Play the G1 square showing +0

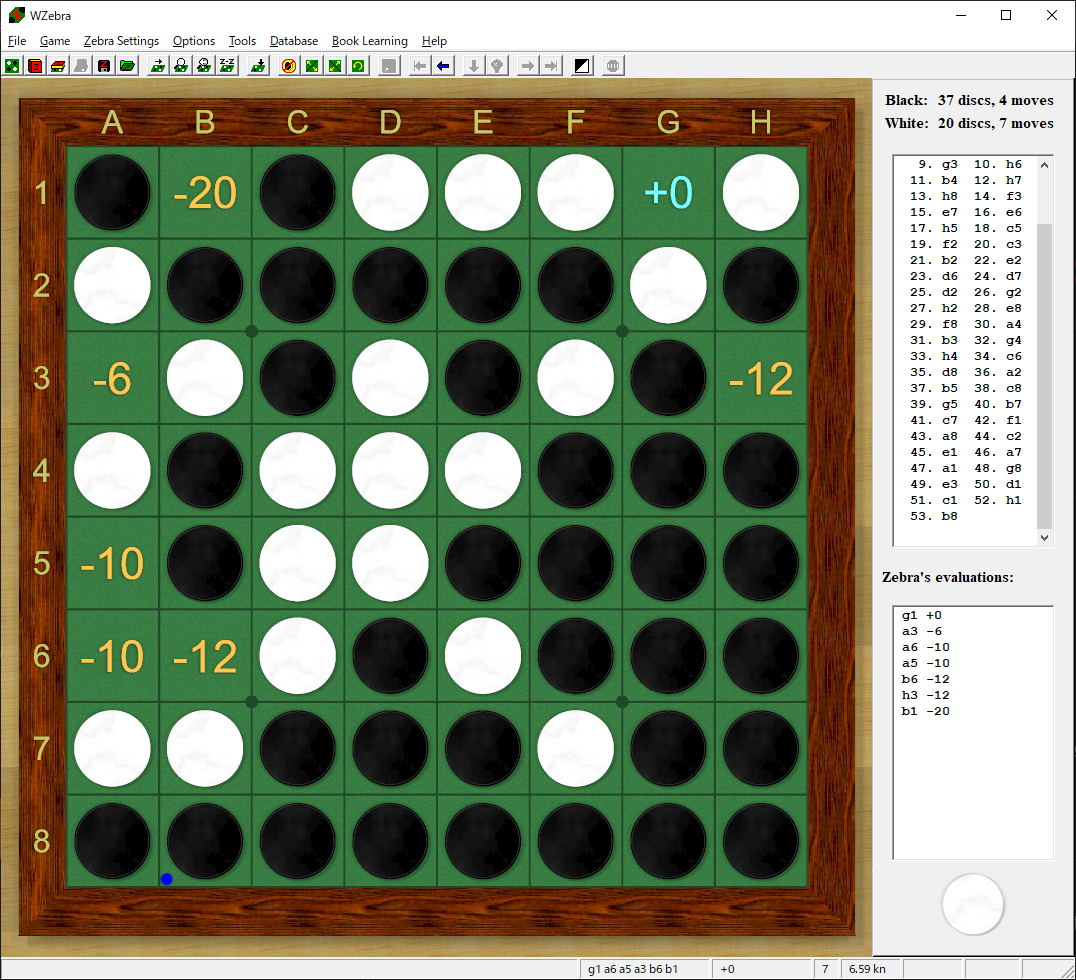click(x=668, y=192)
